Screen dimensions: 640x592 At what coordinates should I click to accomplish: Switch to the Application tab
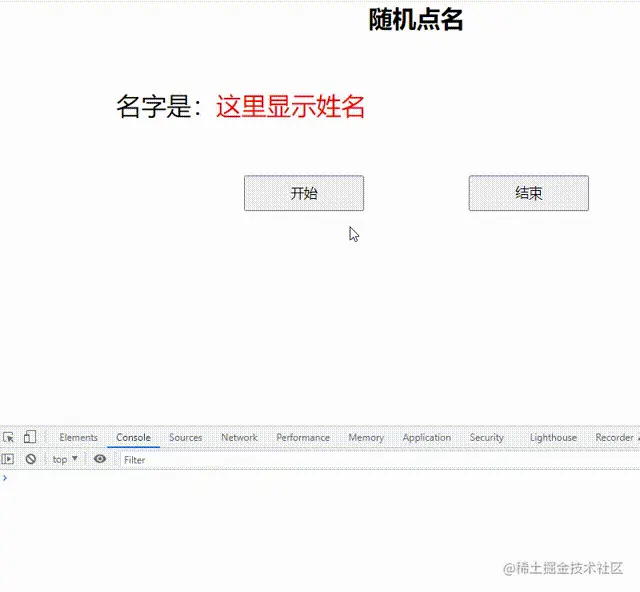point(427,437)
